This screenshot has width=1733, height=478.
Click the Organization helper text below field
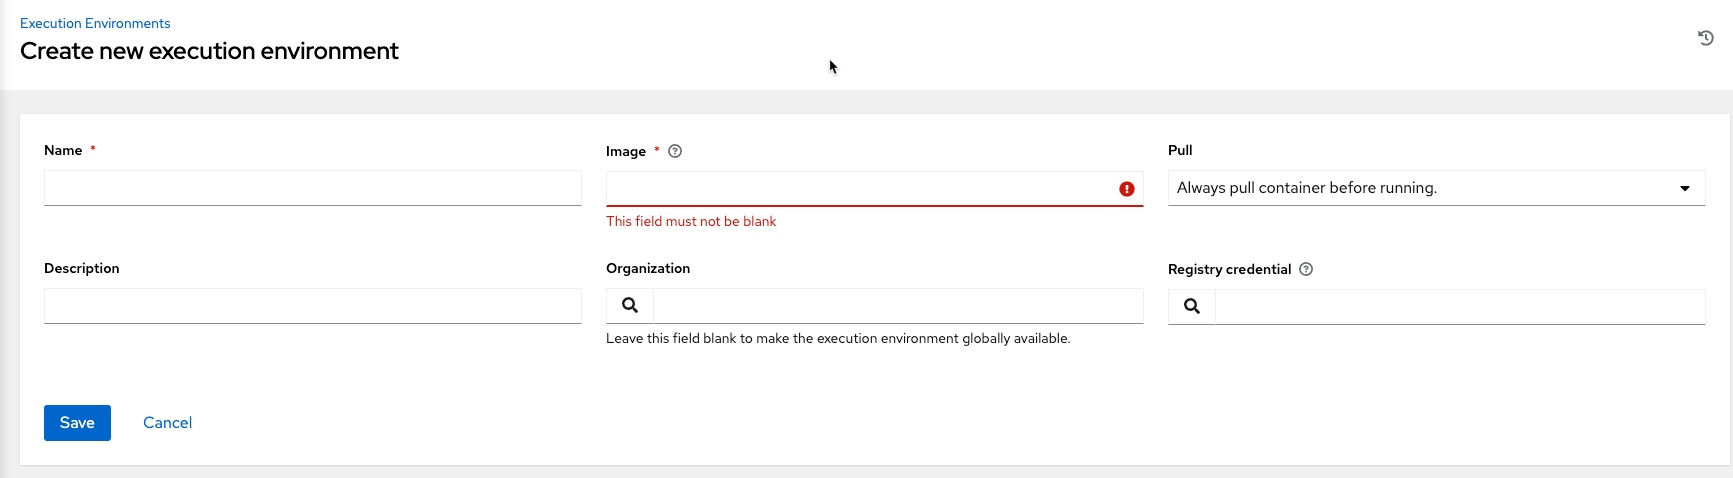point(838,339)
